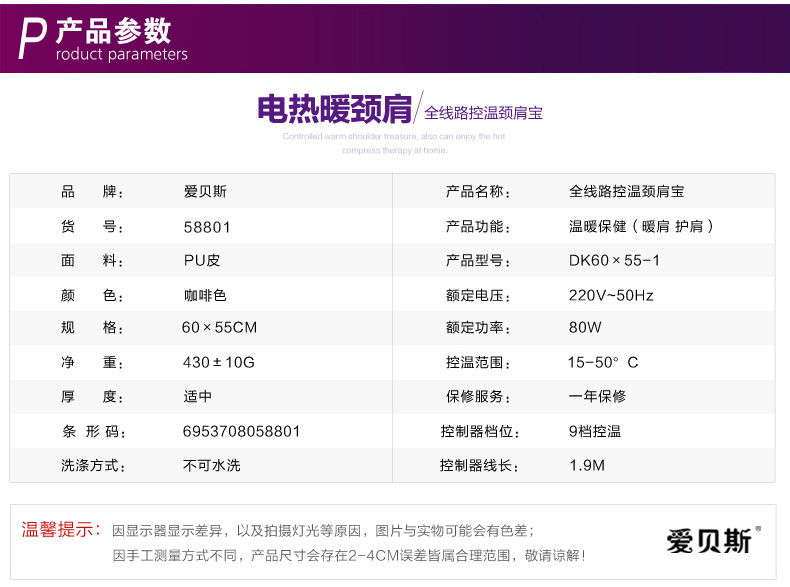The width and height of the screenshot is (790, 587).
Task: Click the rated power value 80W
Action: click(585, 328)
